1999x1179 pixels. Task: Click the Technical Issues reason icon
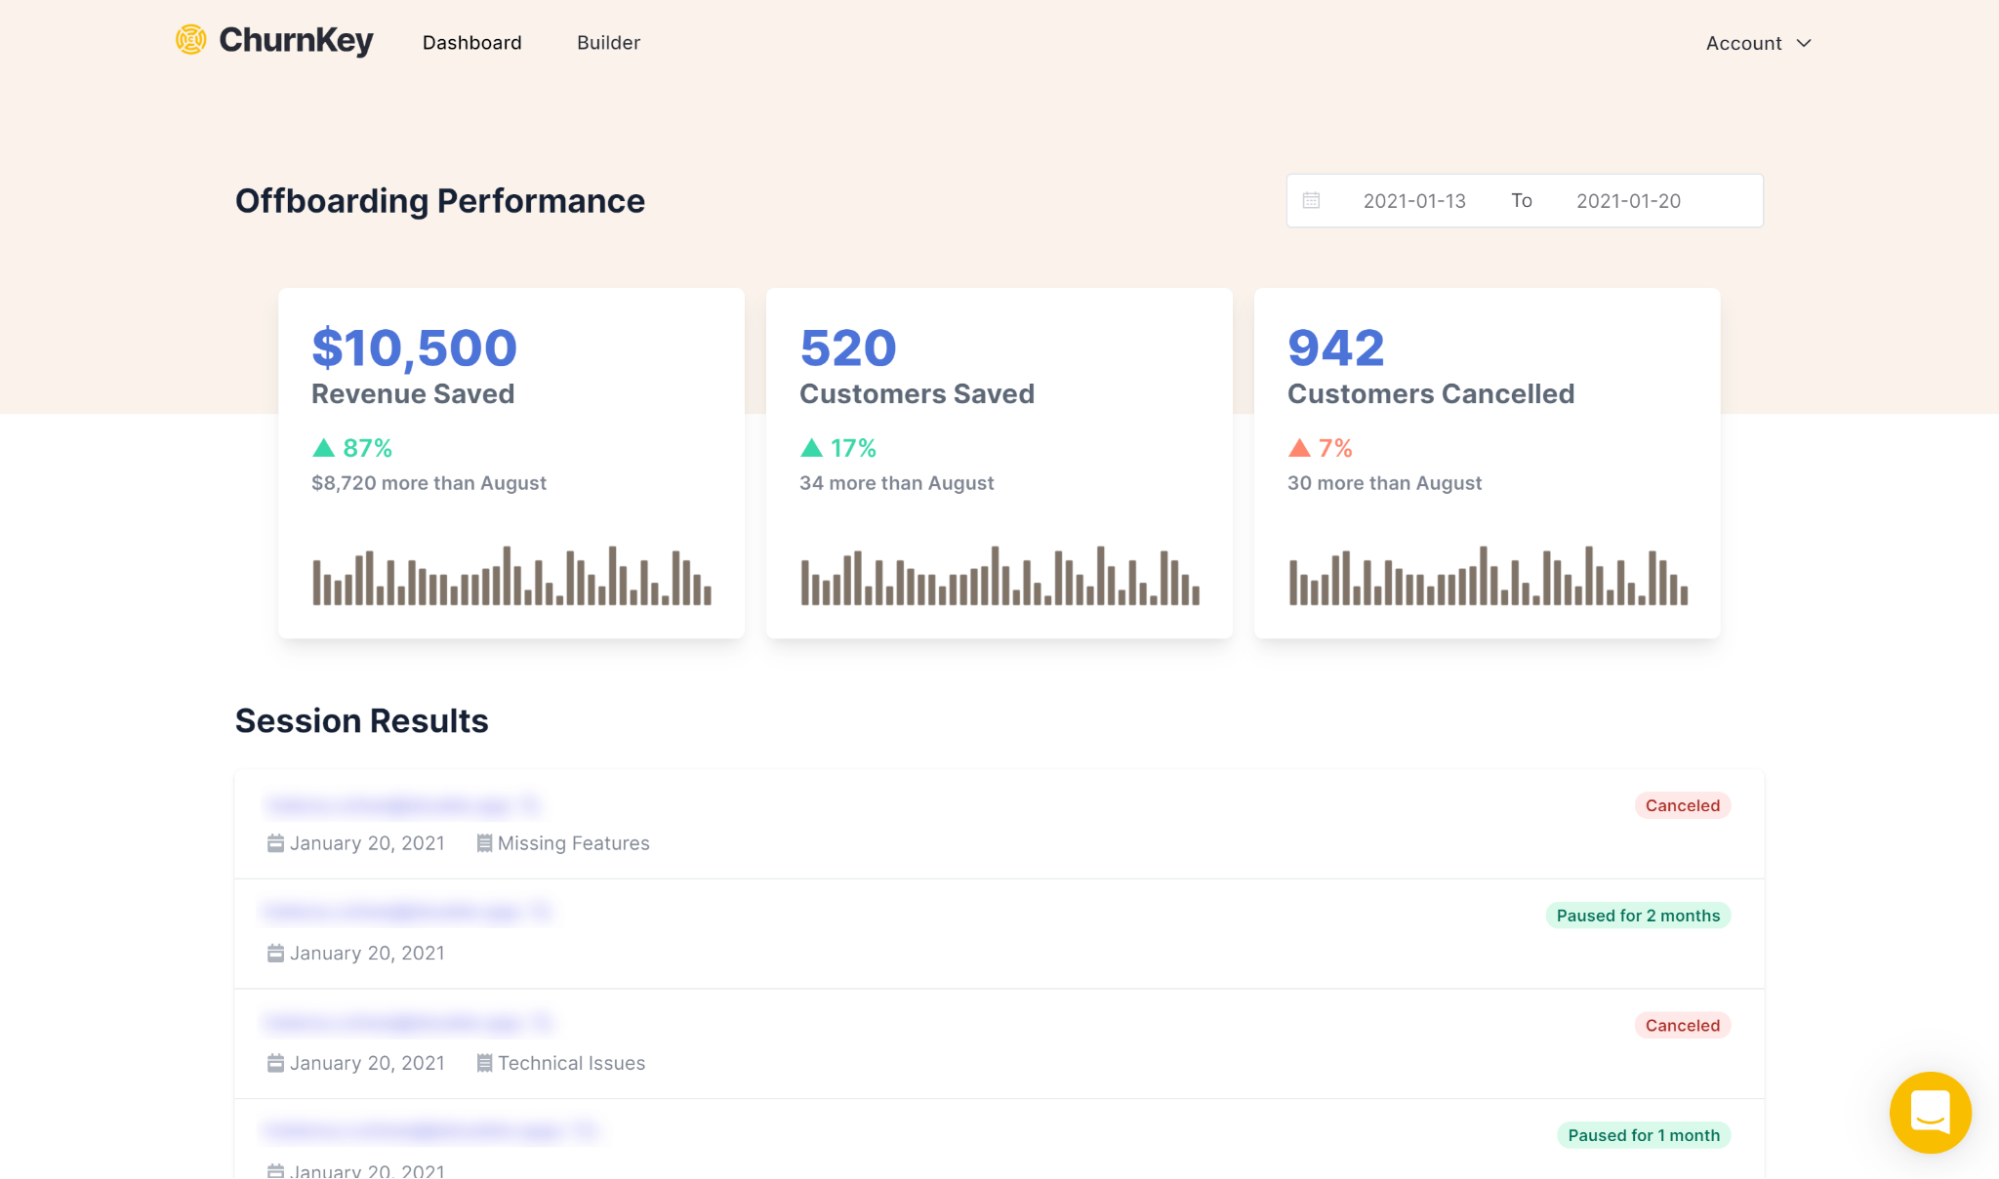484,1063
